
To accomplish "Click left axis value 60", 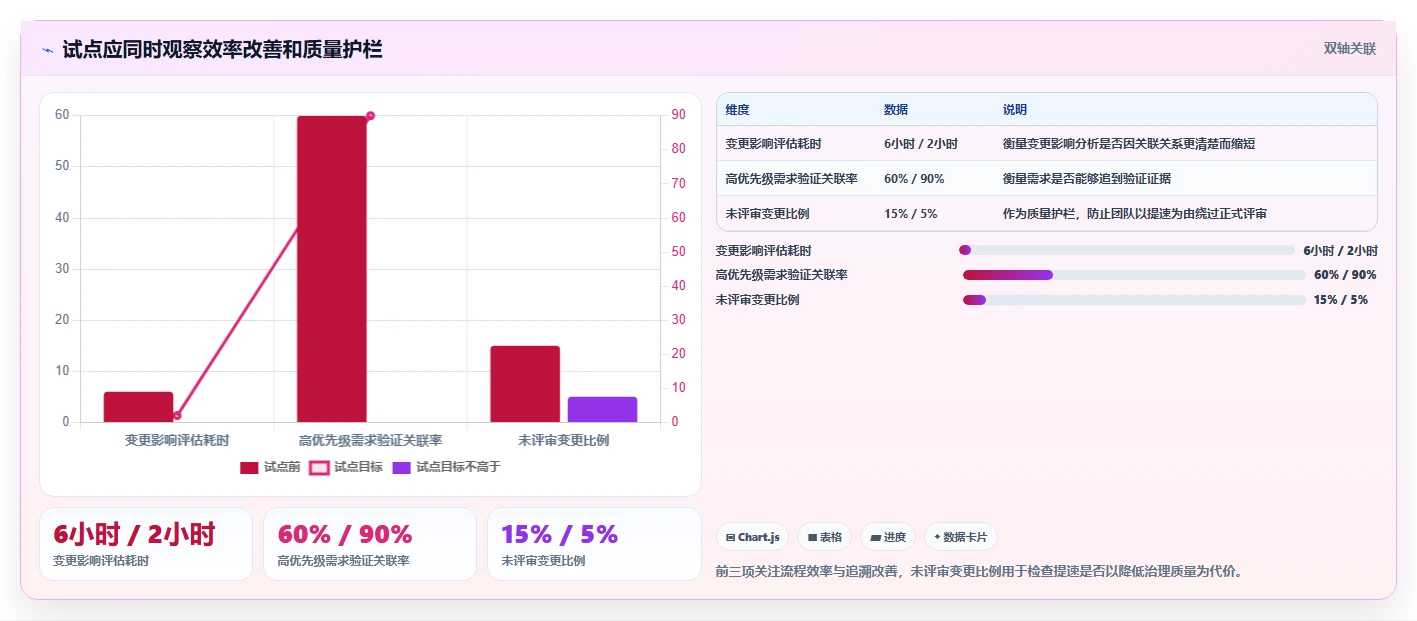I will click(x=62, y=115).
